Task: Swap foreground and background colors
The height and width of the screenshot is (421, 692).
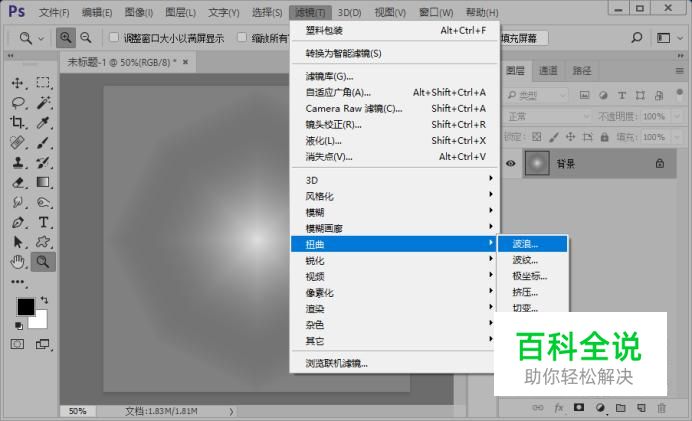Action: pos(44,300)
